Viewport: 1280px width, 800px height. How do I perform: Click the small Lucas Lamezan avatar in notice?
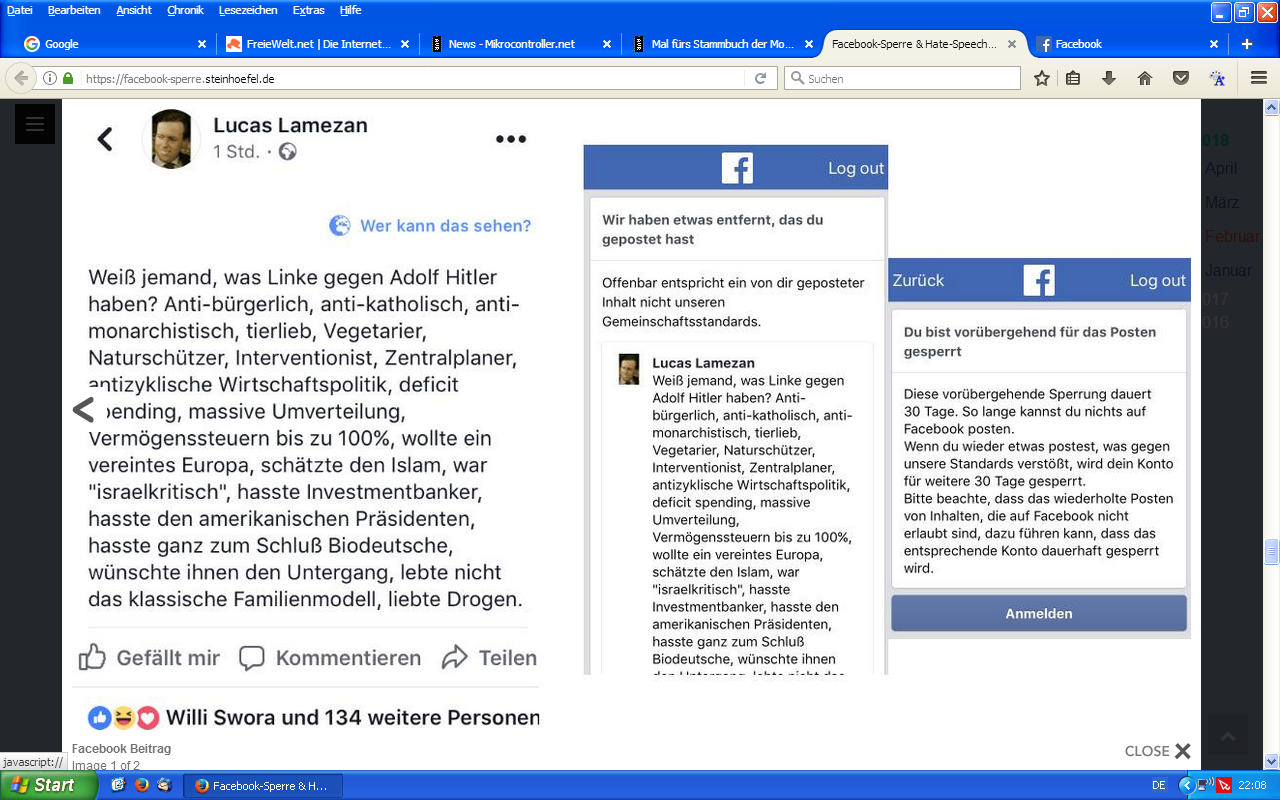[x=629, y=369]
